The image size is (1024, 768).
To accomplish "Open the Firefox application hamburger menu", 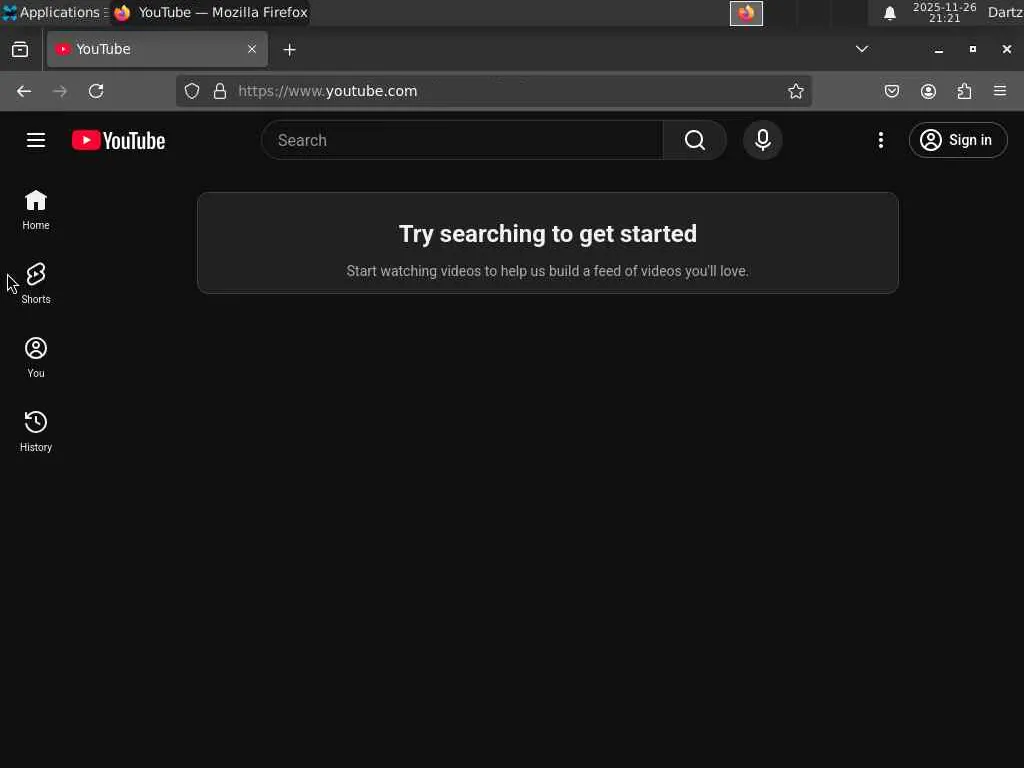I will coord(1000,91).
